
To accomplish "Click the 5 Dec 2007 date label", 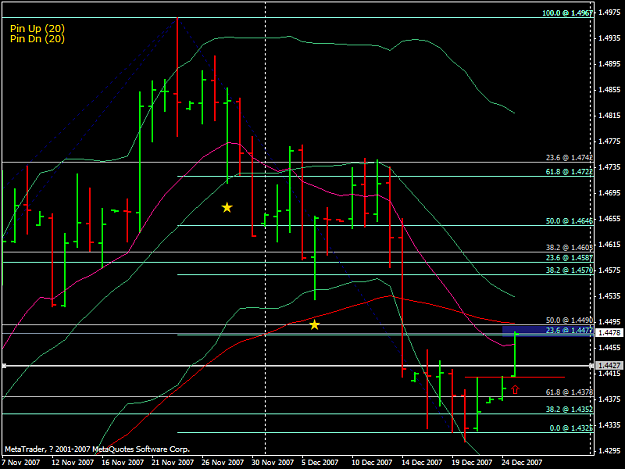I will pyautogui.click(x=320, y=462).
